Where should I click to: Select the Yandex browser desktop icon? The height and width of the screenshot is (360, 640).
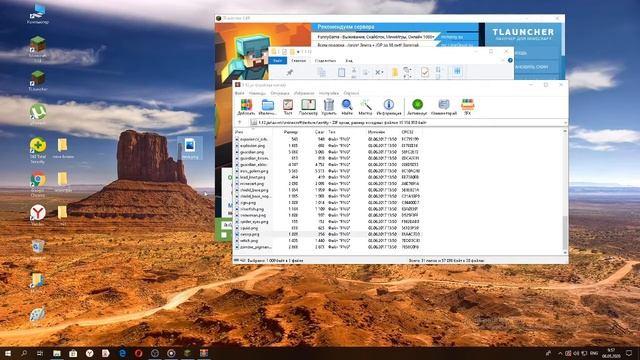pyautogui.click(x=38, y=215)
